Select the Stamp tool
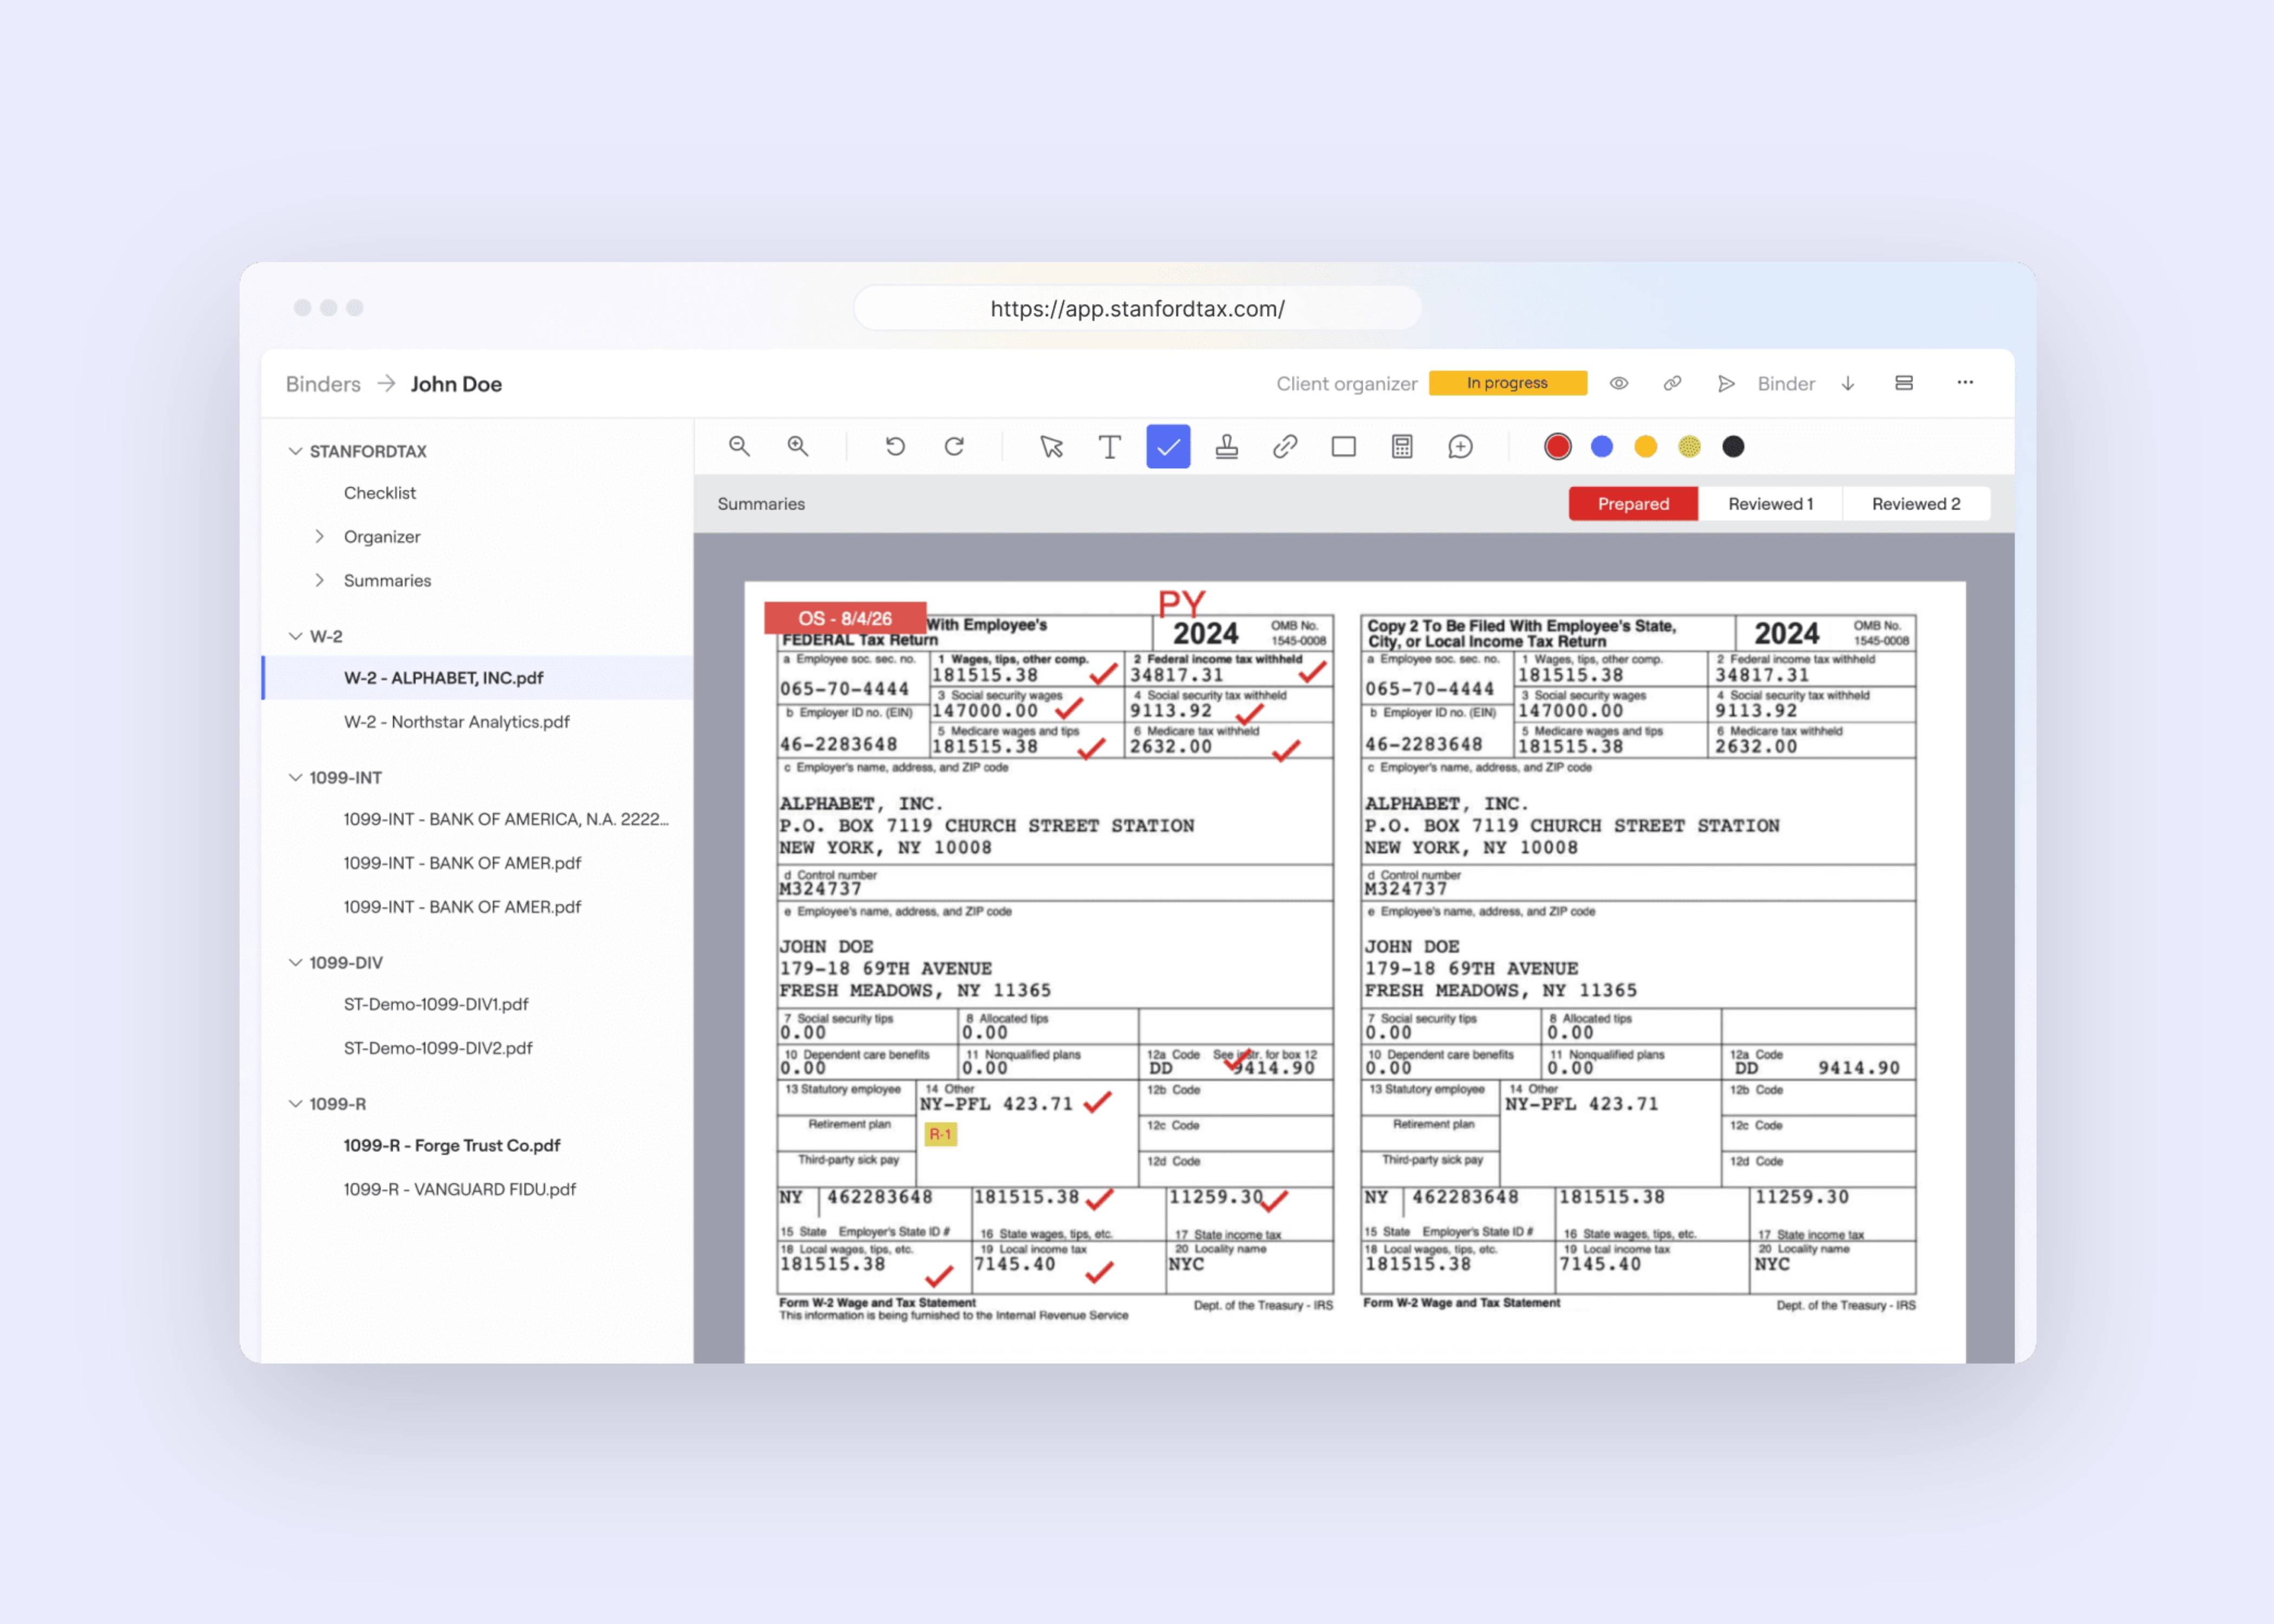 [x=1227, y=446]
